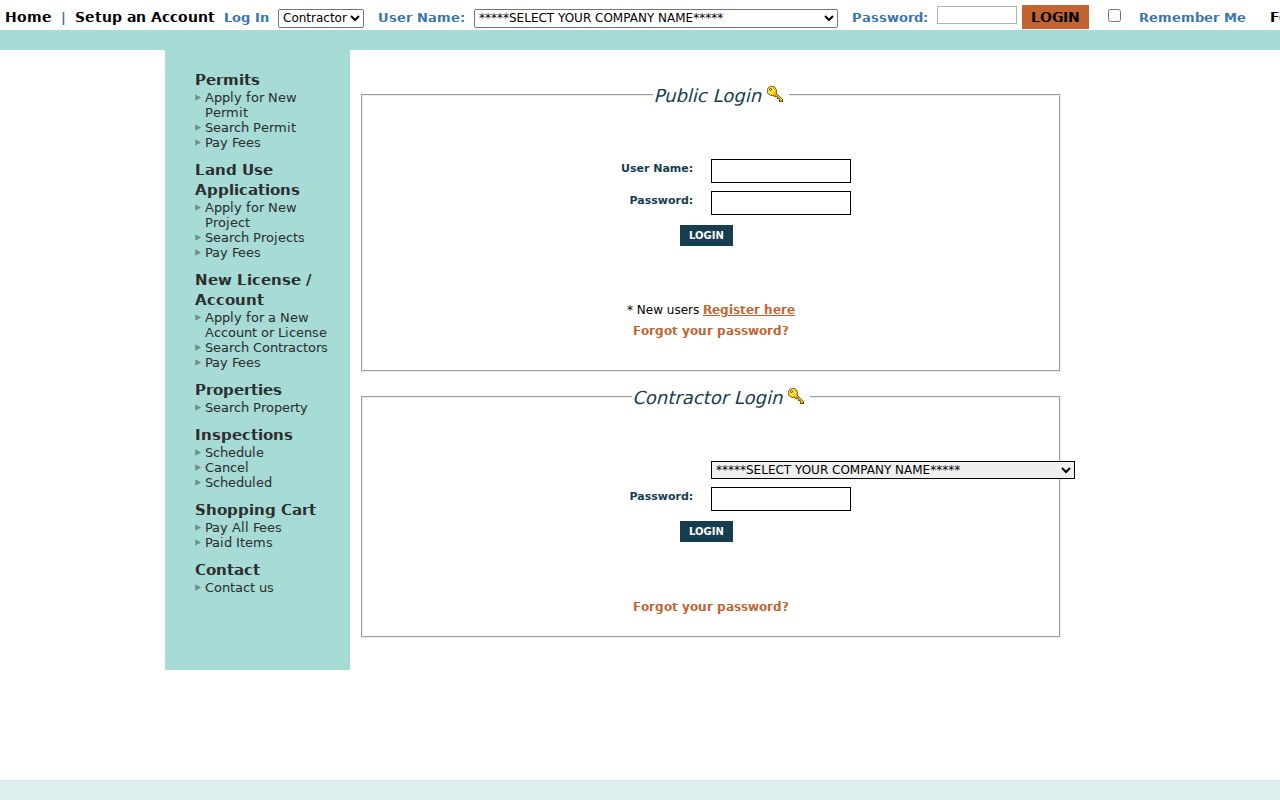Open Apply for a New Account or License
This screenshot has width=1280, height=800.
coord(266,325)
